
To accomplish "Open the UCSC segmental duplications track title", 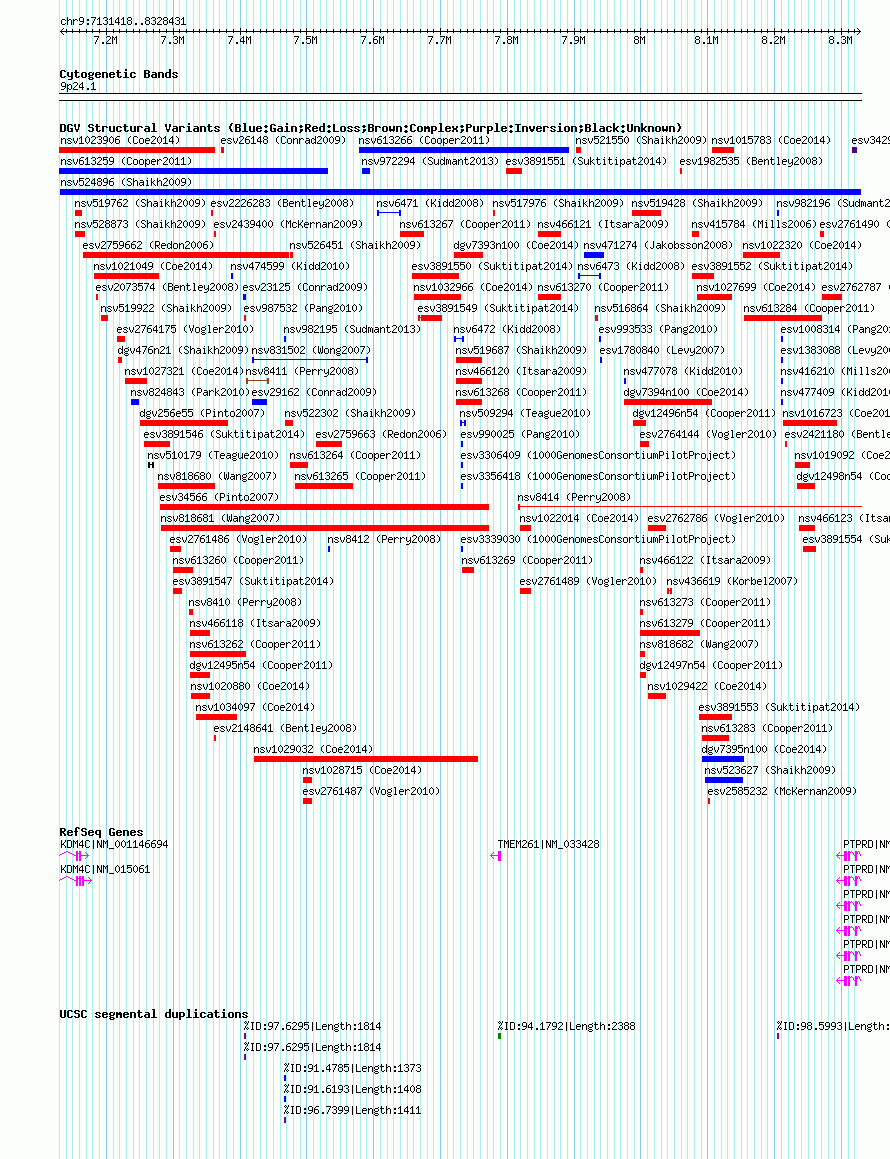I will click(154, 1013).
